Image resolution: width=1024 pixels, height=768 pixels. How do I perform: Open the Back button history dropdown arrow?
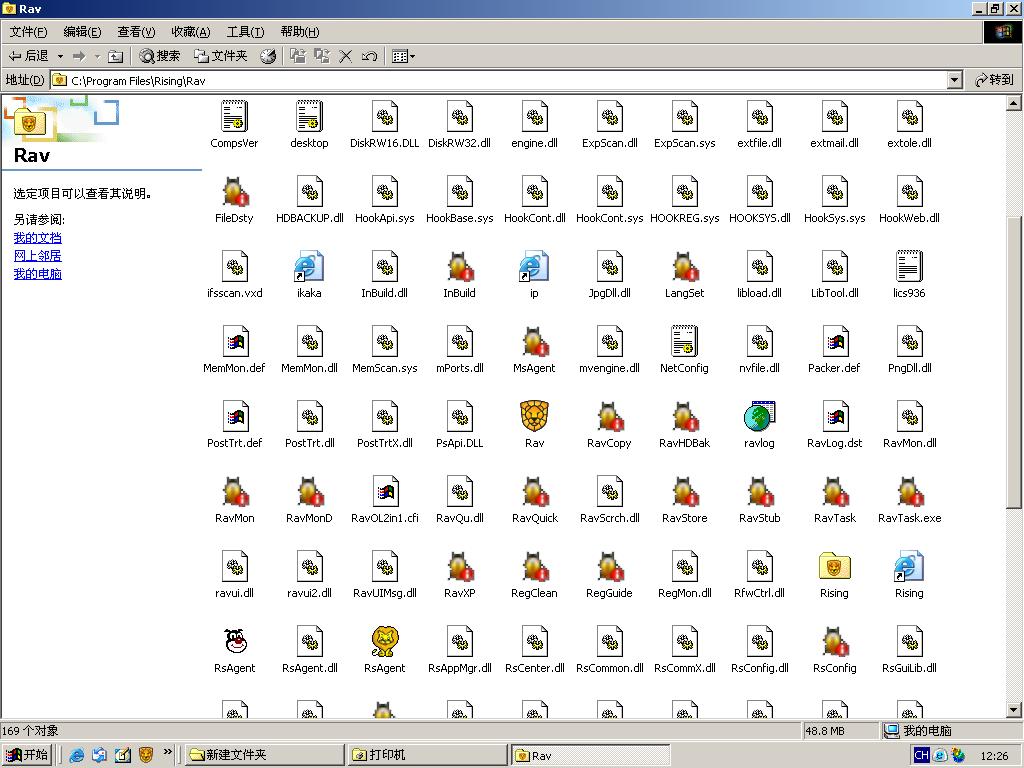coord(60,56)
